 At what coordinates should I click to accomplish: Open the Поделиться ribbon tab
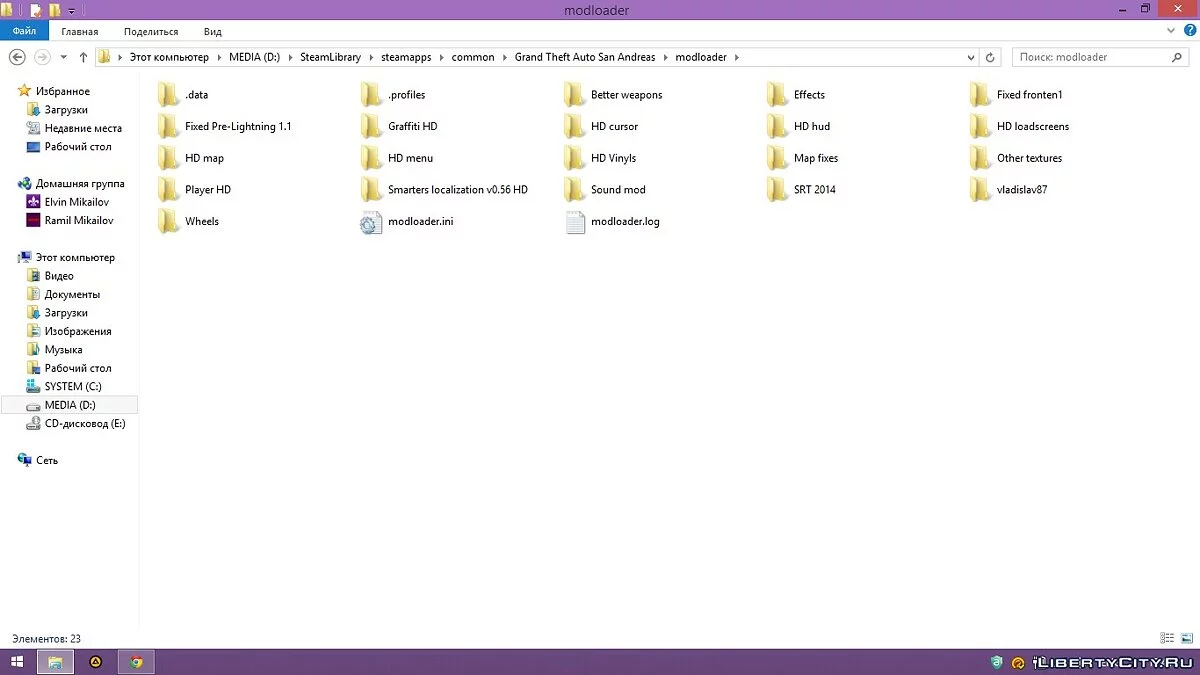tap(151, 32)
